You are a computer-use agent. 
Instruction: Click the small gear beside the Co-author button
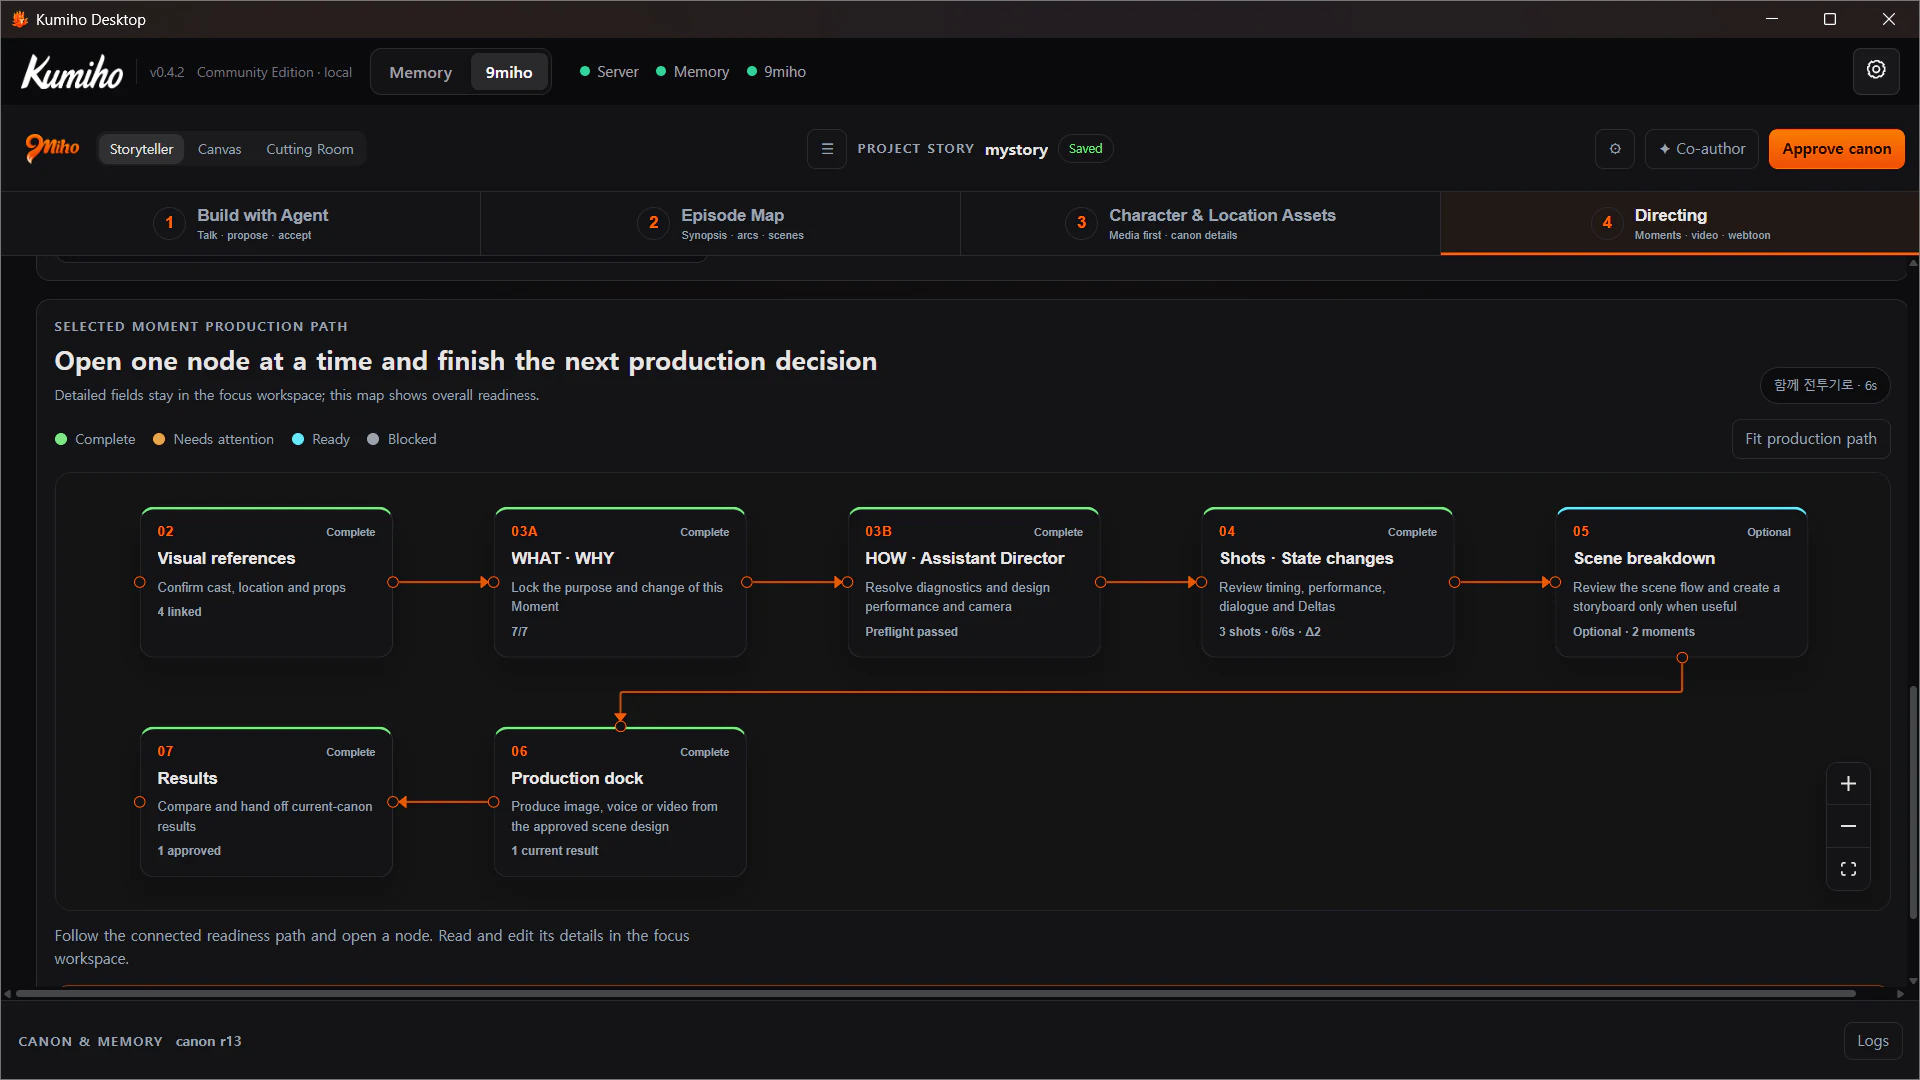pos(1615,149)
